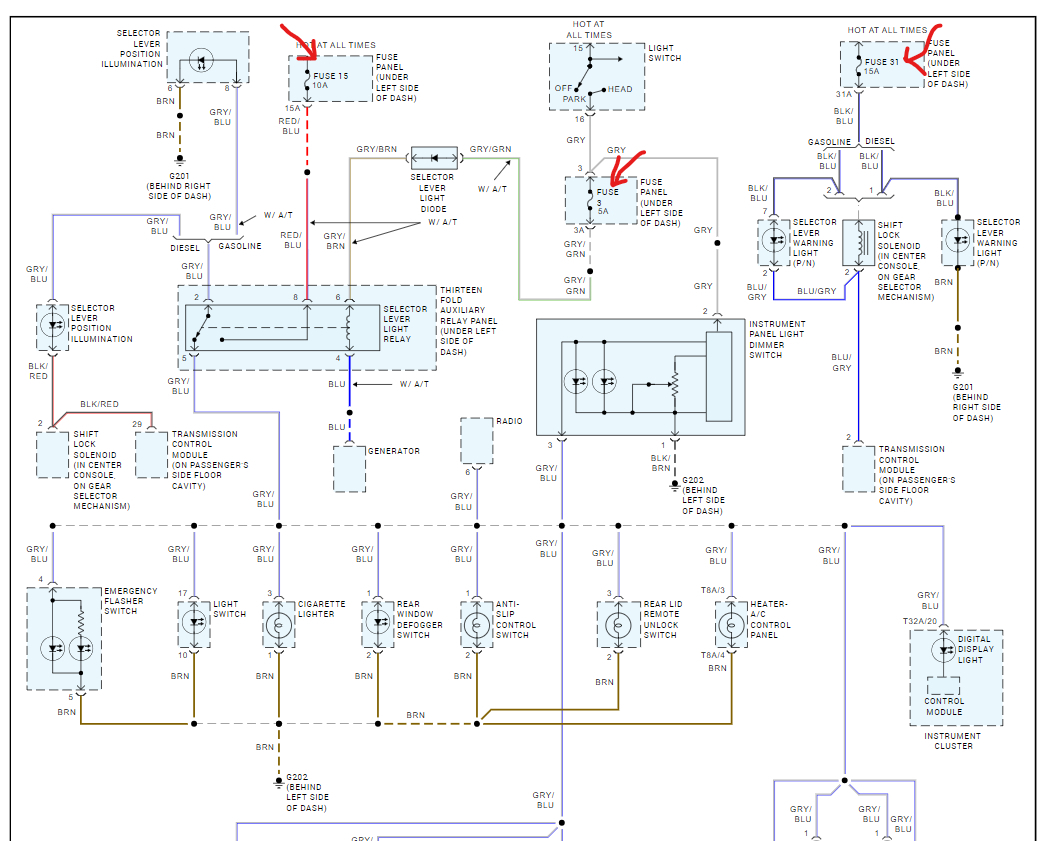Click the relay coil symbol at pin 6
This screenshot has width=1050, height=841.
point(348,328)
